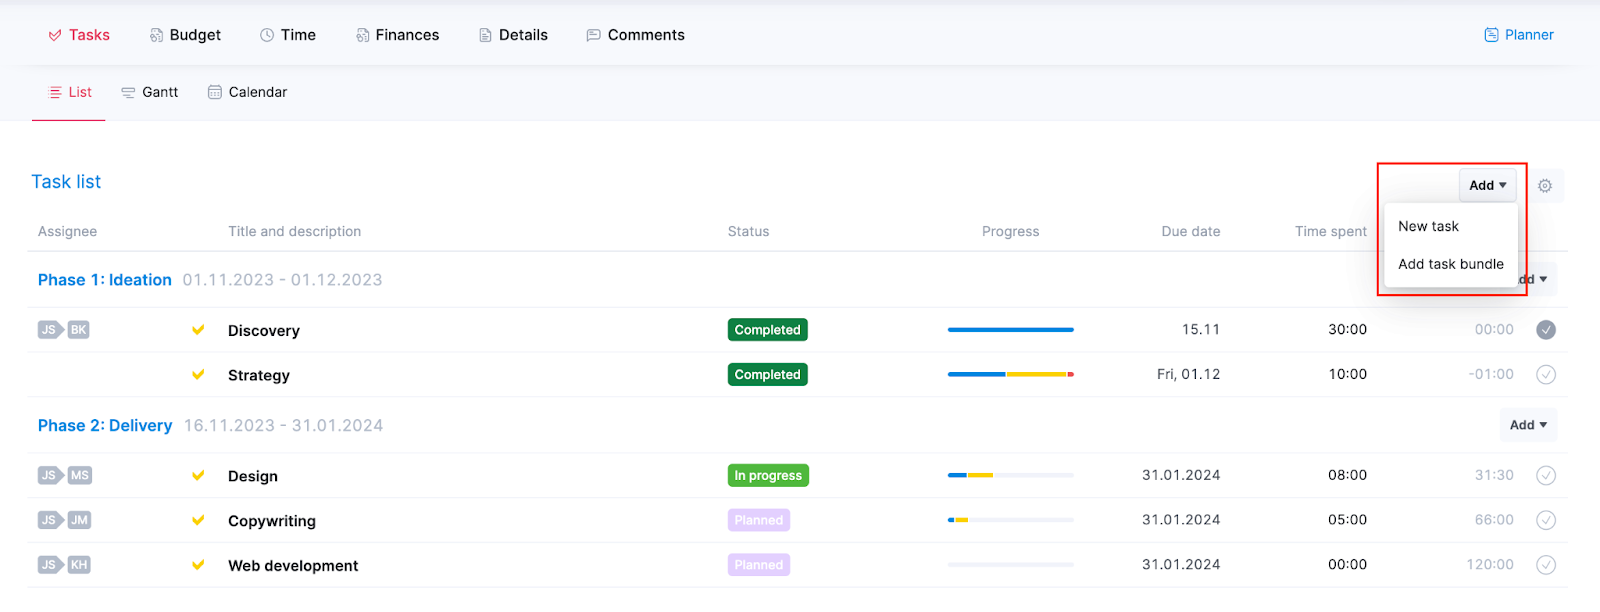Toggle Design task completion circle
The width and height of the screenshot is (1600, 612).
tap(1546, 476)
